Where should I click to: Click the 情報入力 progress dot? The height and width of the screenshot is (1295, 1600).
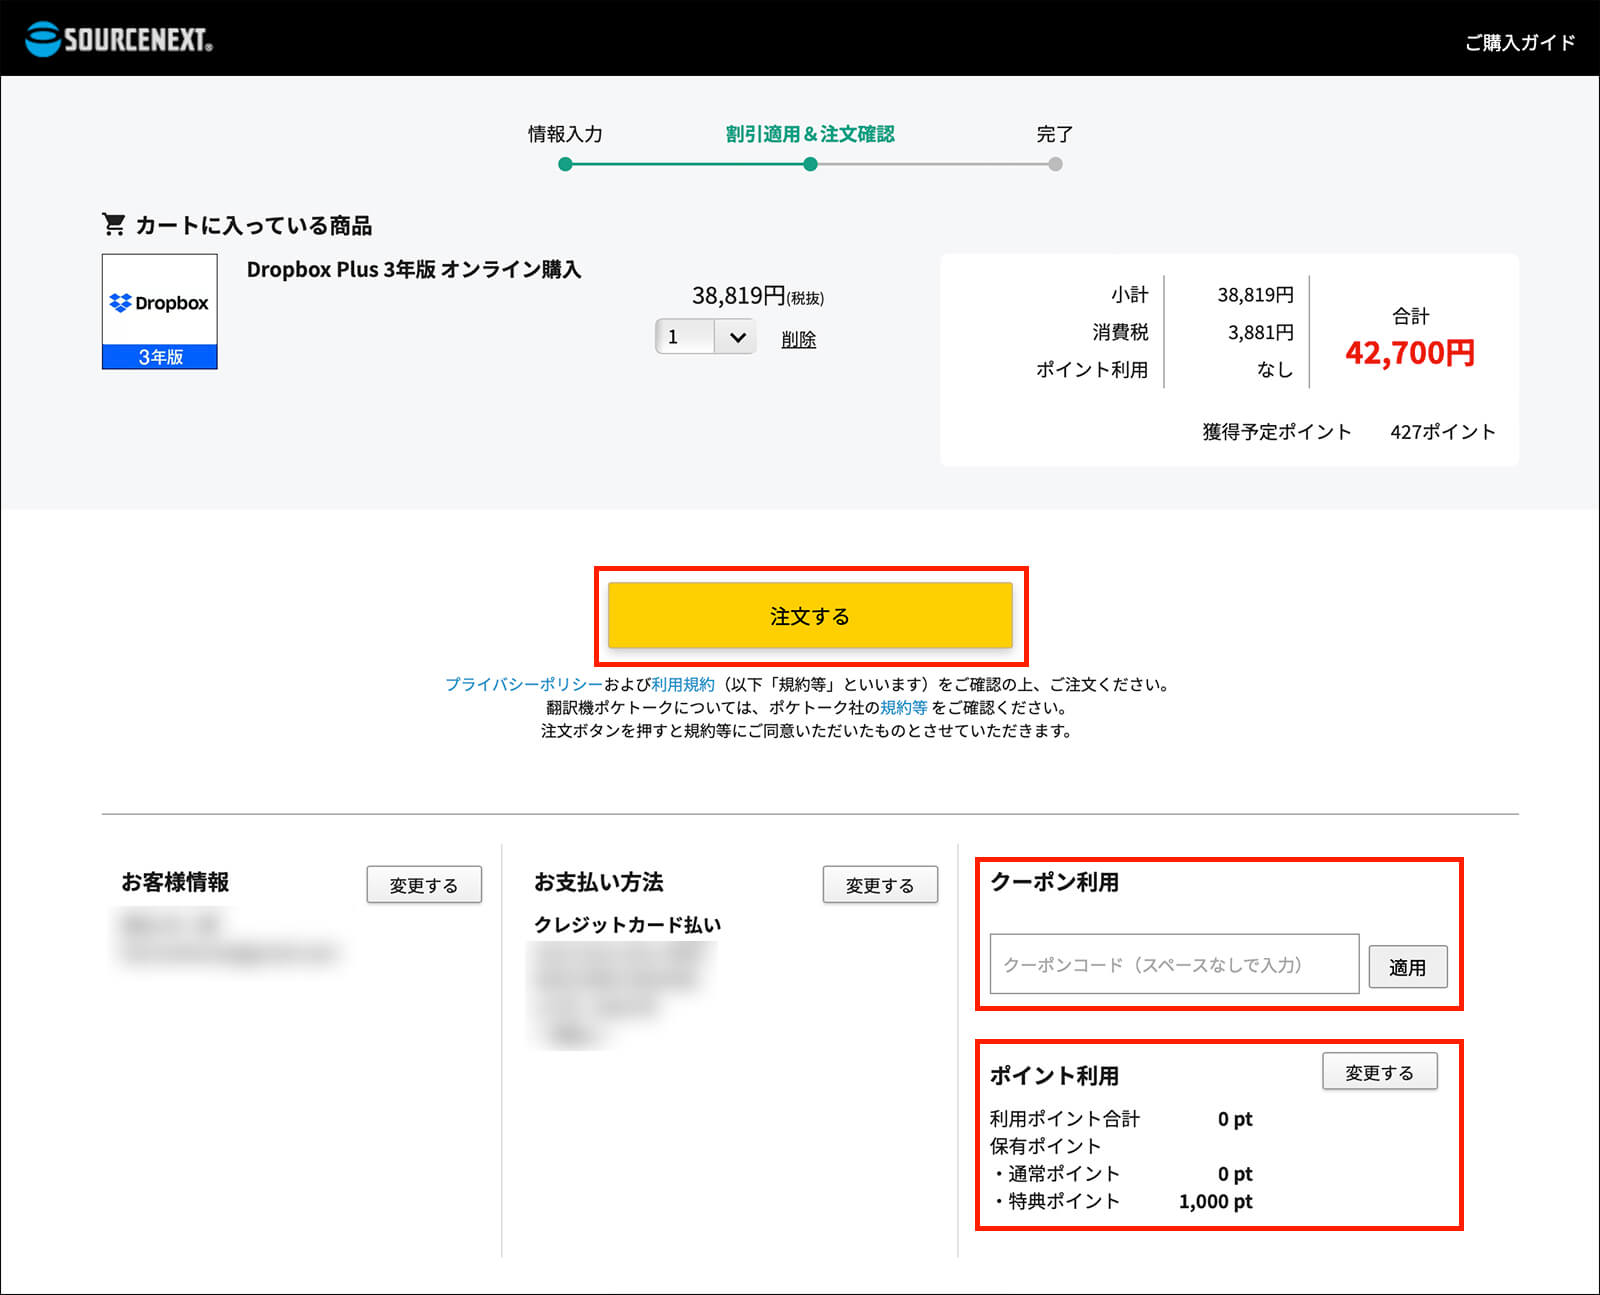coord(565,164)
